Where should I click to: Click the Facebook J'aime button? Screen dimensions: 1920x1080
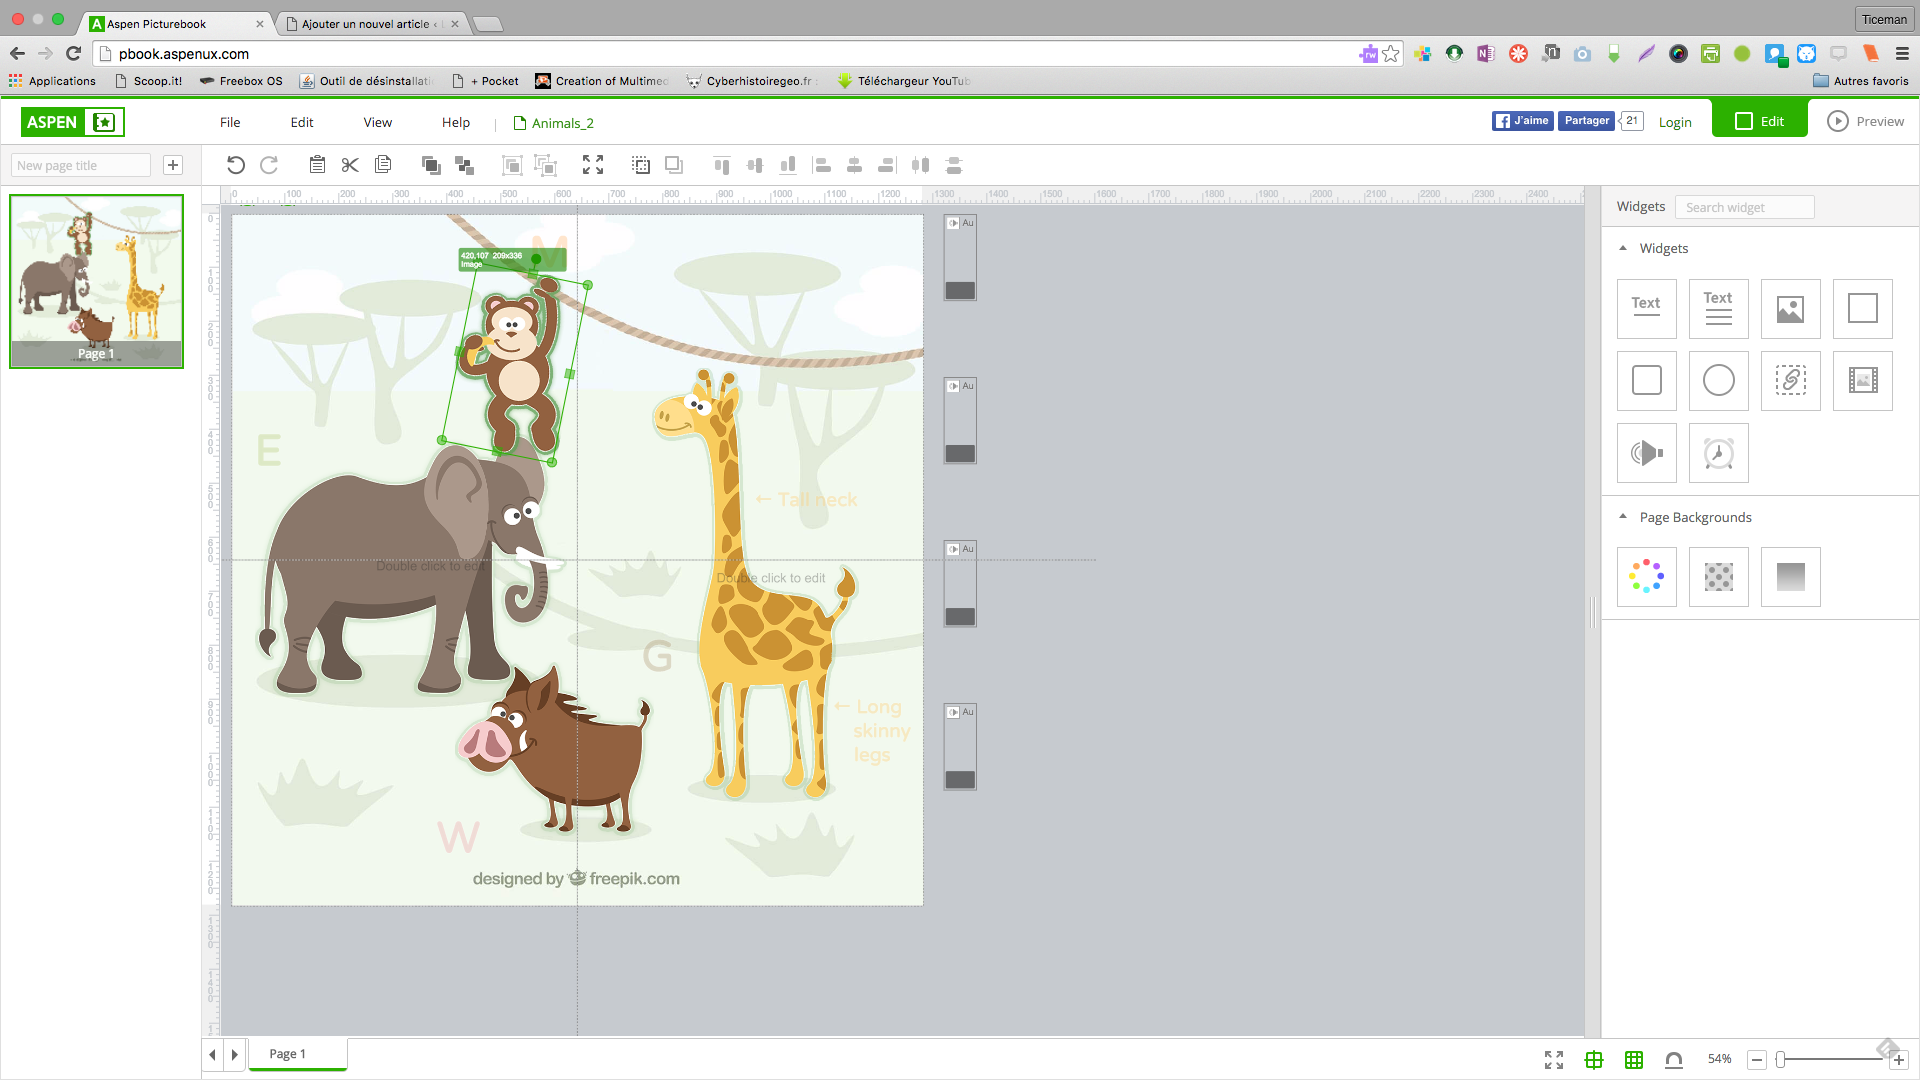coord(1523,121)
